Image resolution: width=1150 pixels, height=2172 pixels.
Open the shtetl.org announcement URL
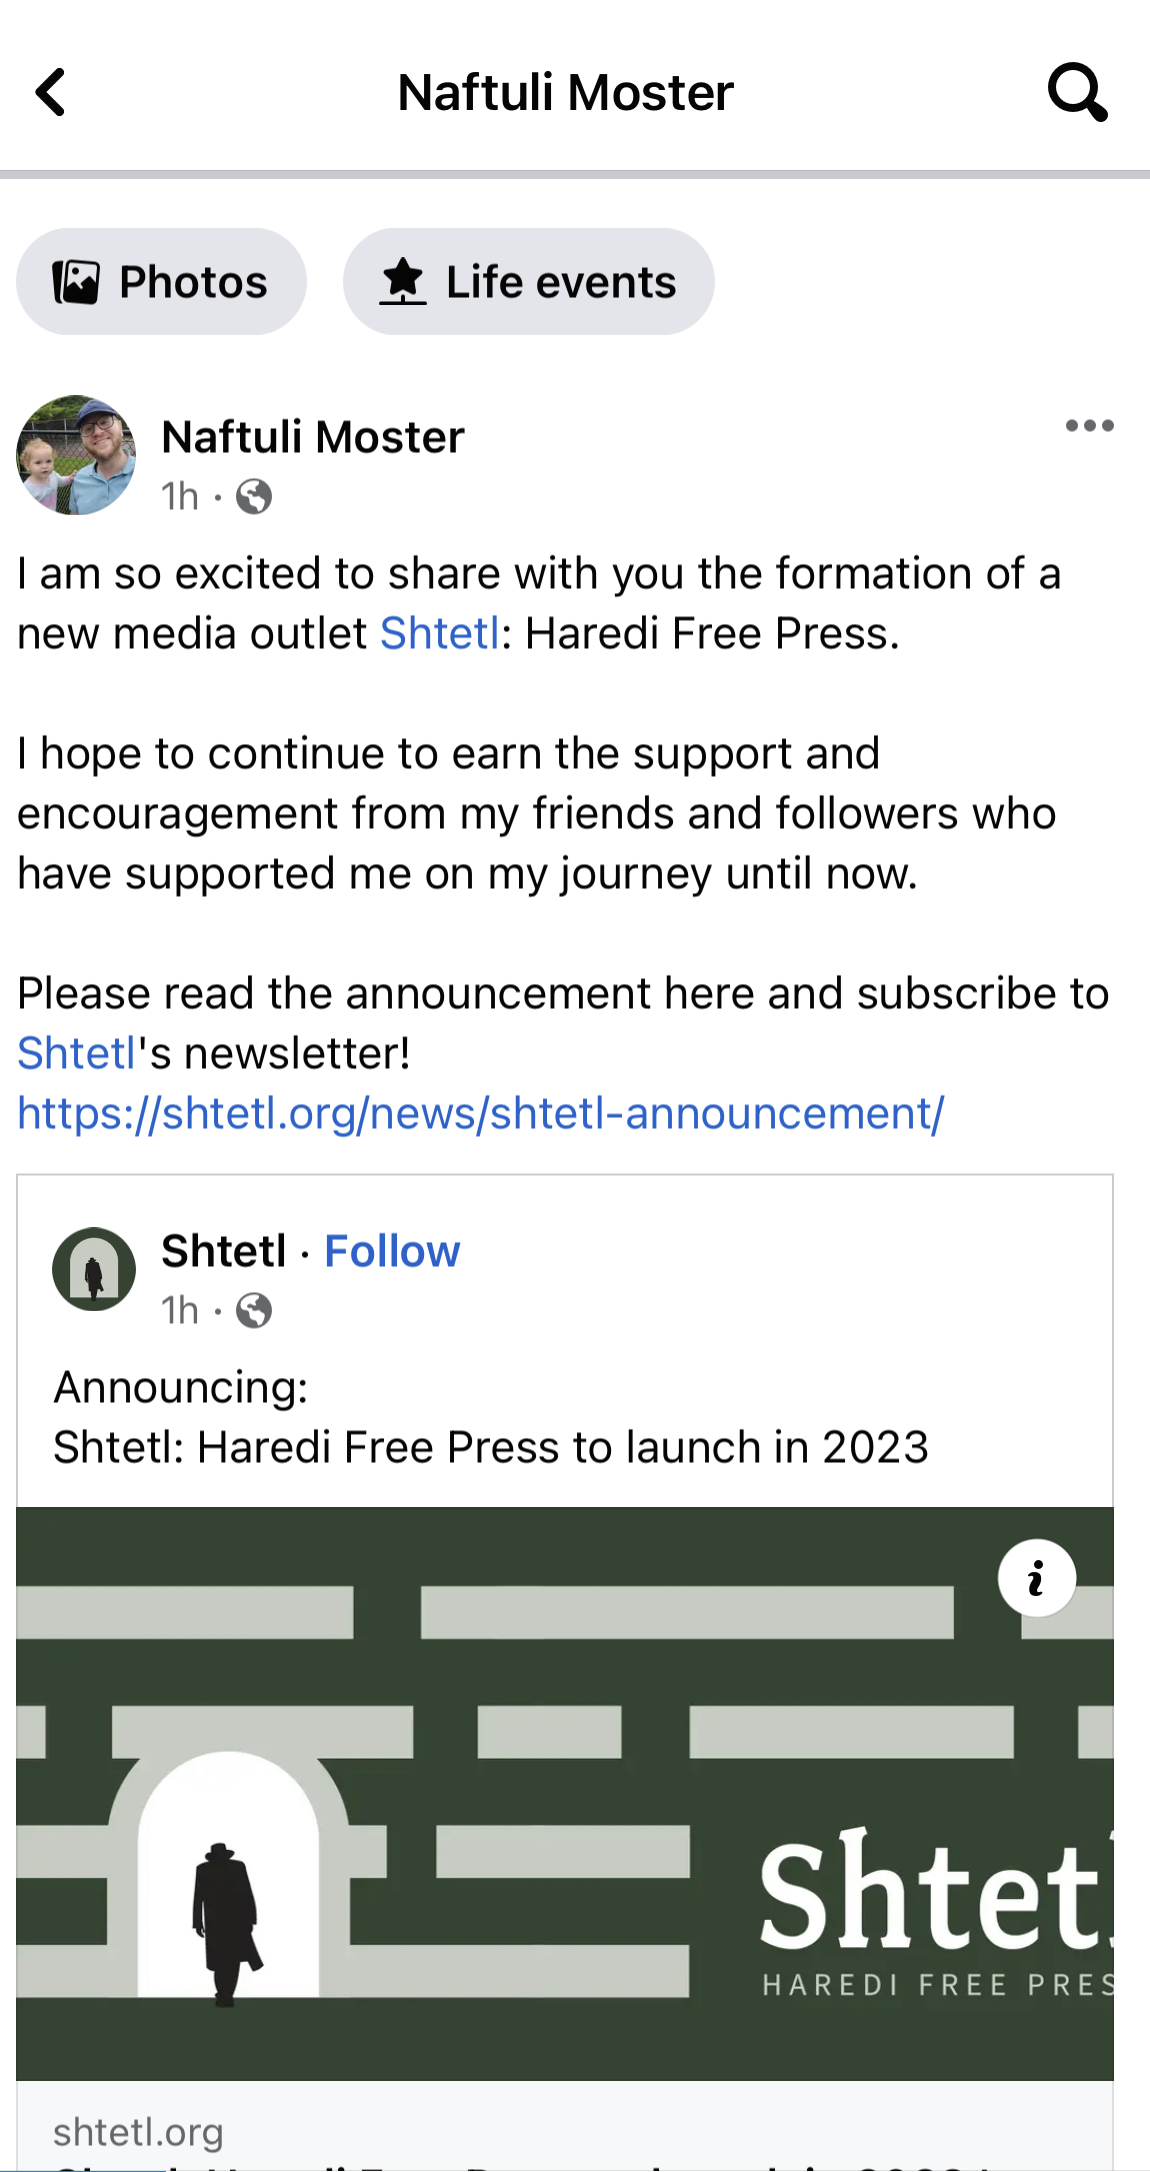[x=480, y=1114]
